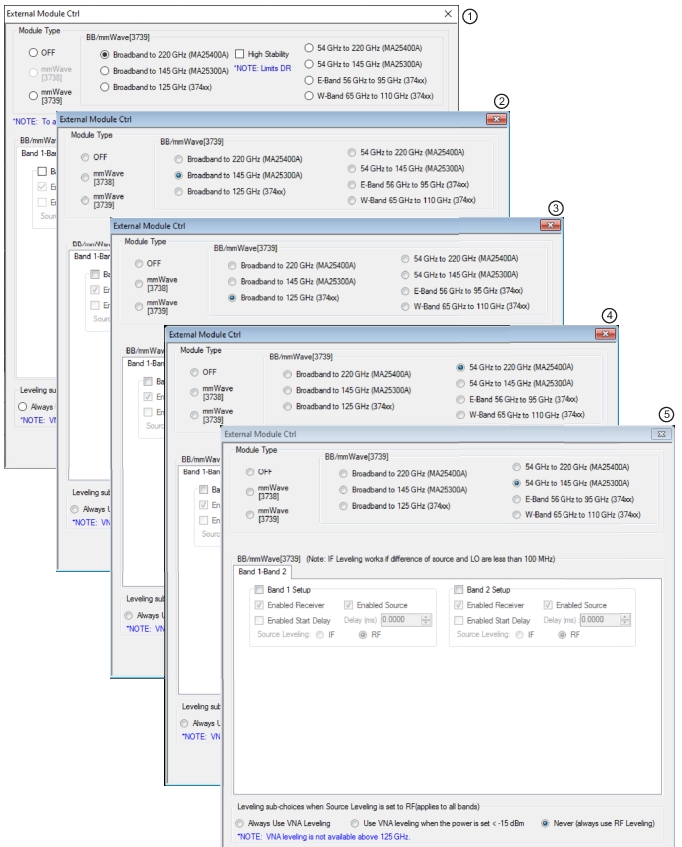The width and height of the screenshot is (682, 847).
Task: Toggle Band 2 Enabled Start Delay checkbox
Action: pos(458,621)
